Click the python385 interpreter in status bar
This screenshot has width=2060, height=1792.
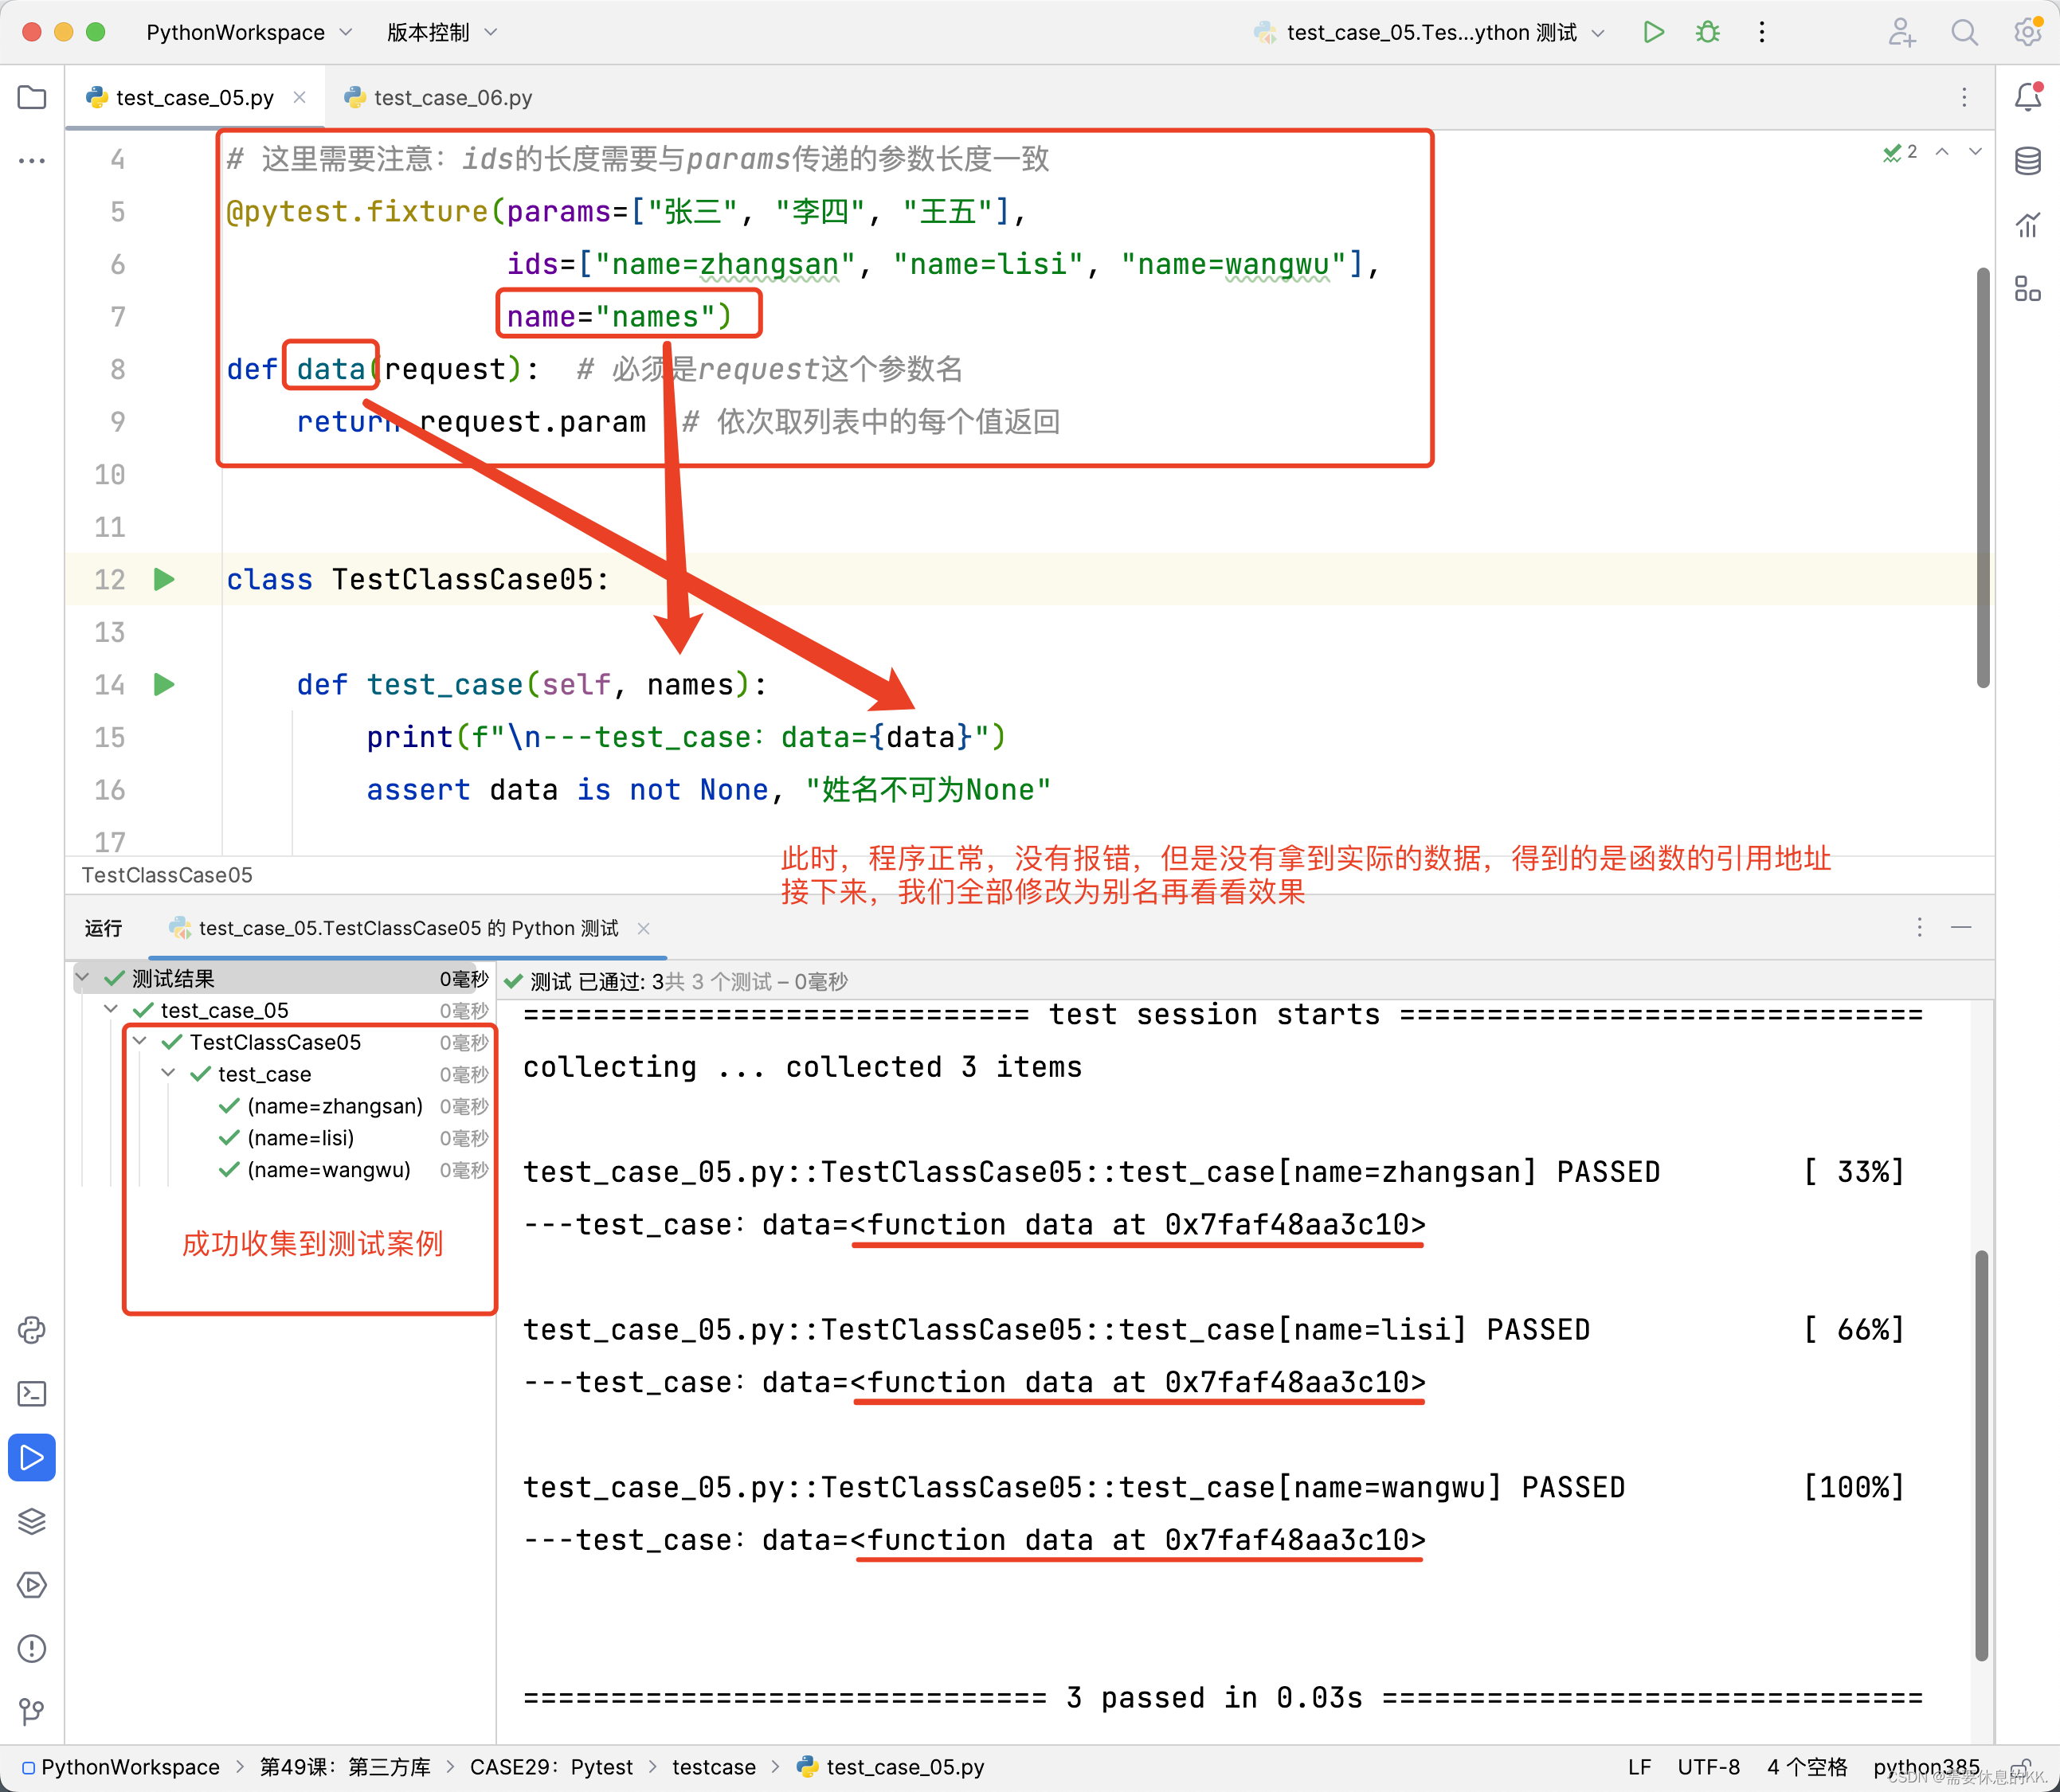[1925, 1767]
